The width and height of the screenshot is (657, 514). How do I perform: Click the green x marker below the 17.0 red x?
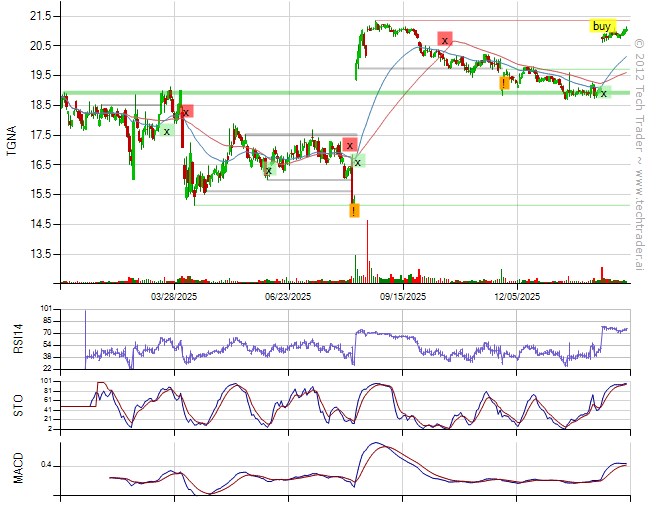pos(358,162)
